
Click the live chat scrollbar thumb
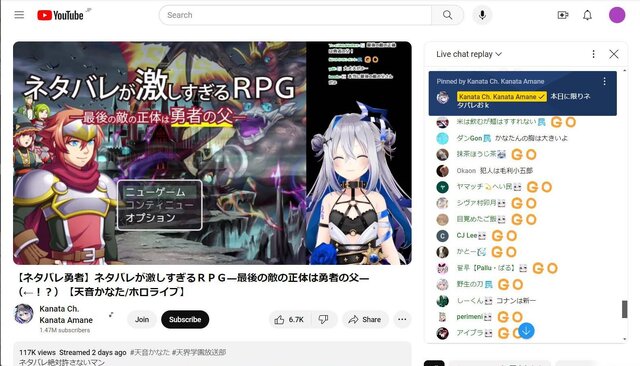coord(624,309)
